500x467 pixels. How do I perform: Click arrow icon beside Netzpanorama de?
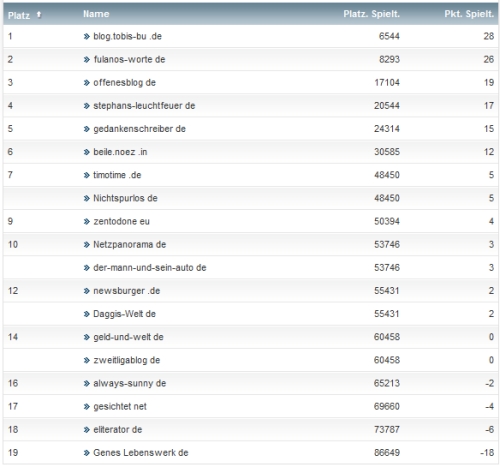[87, 245]
